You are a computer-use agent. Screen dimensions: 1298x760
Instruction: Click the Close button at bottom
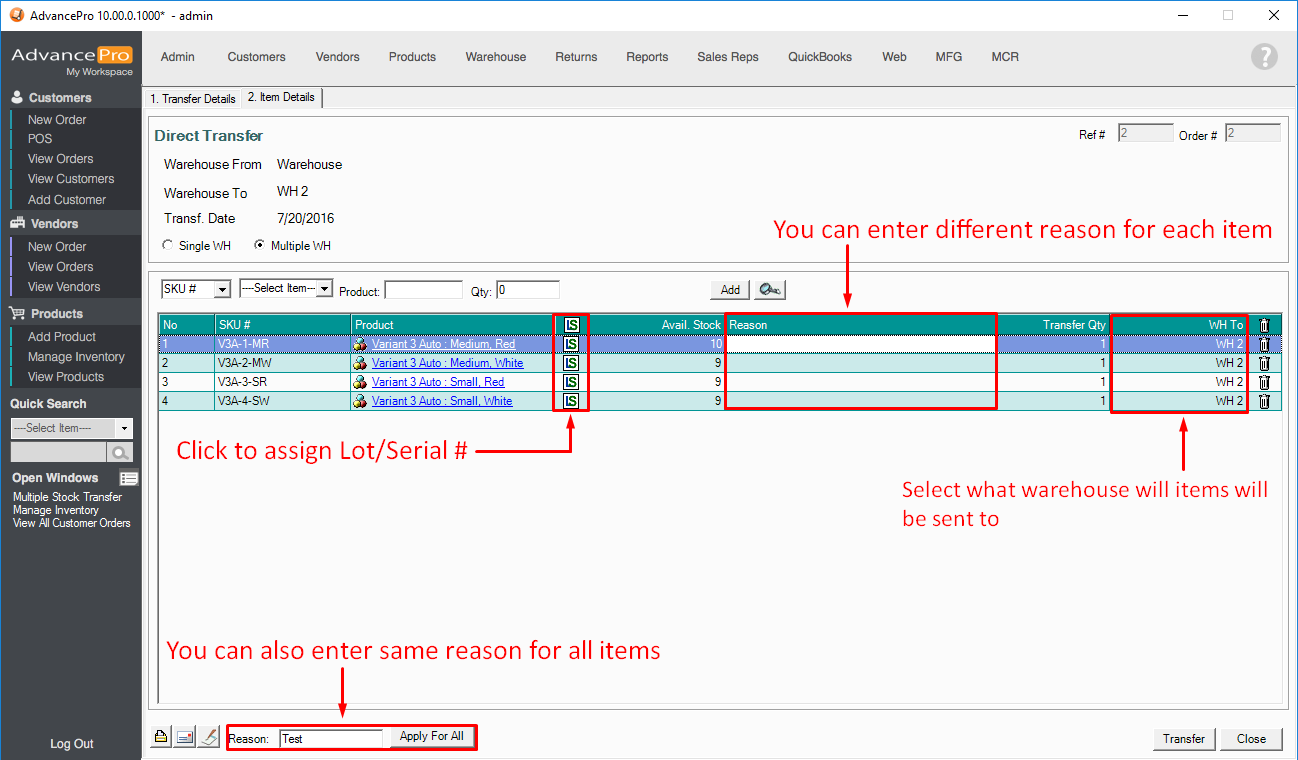tap(1251, 739)
